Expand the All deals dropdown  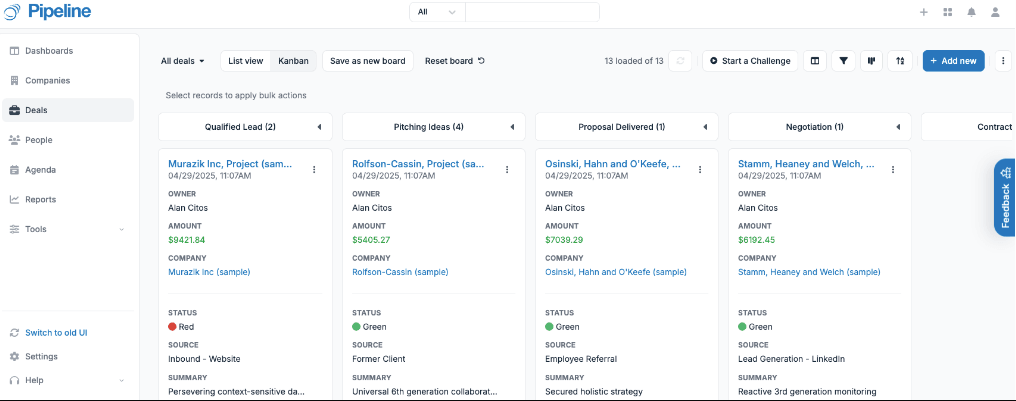(183, 61)
